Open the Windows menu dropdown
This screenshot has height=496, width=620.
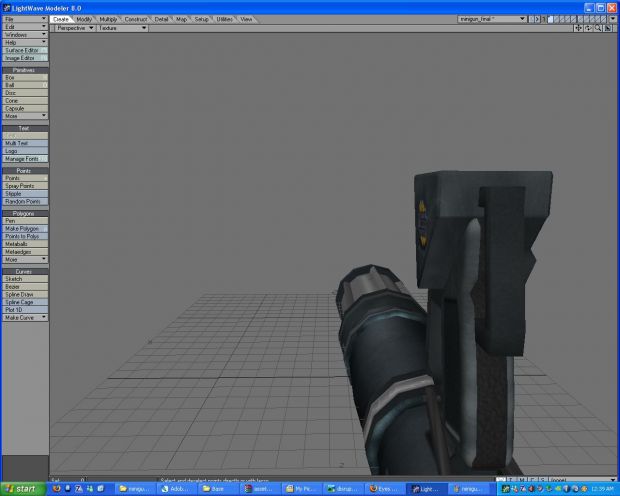25,34
